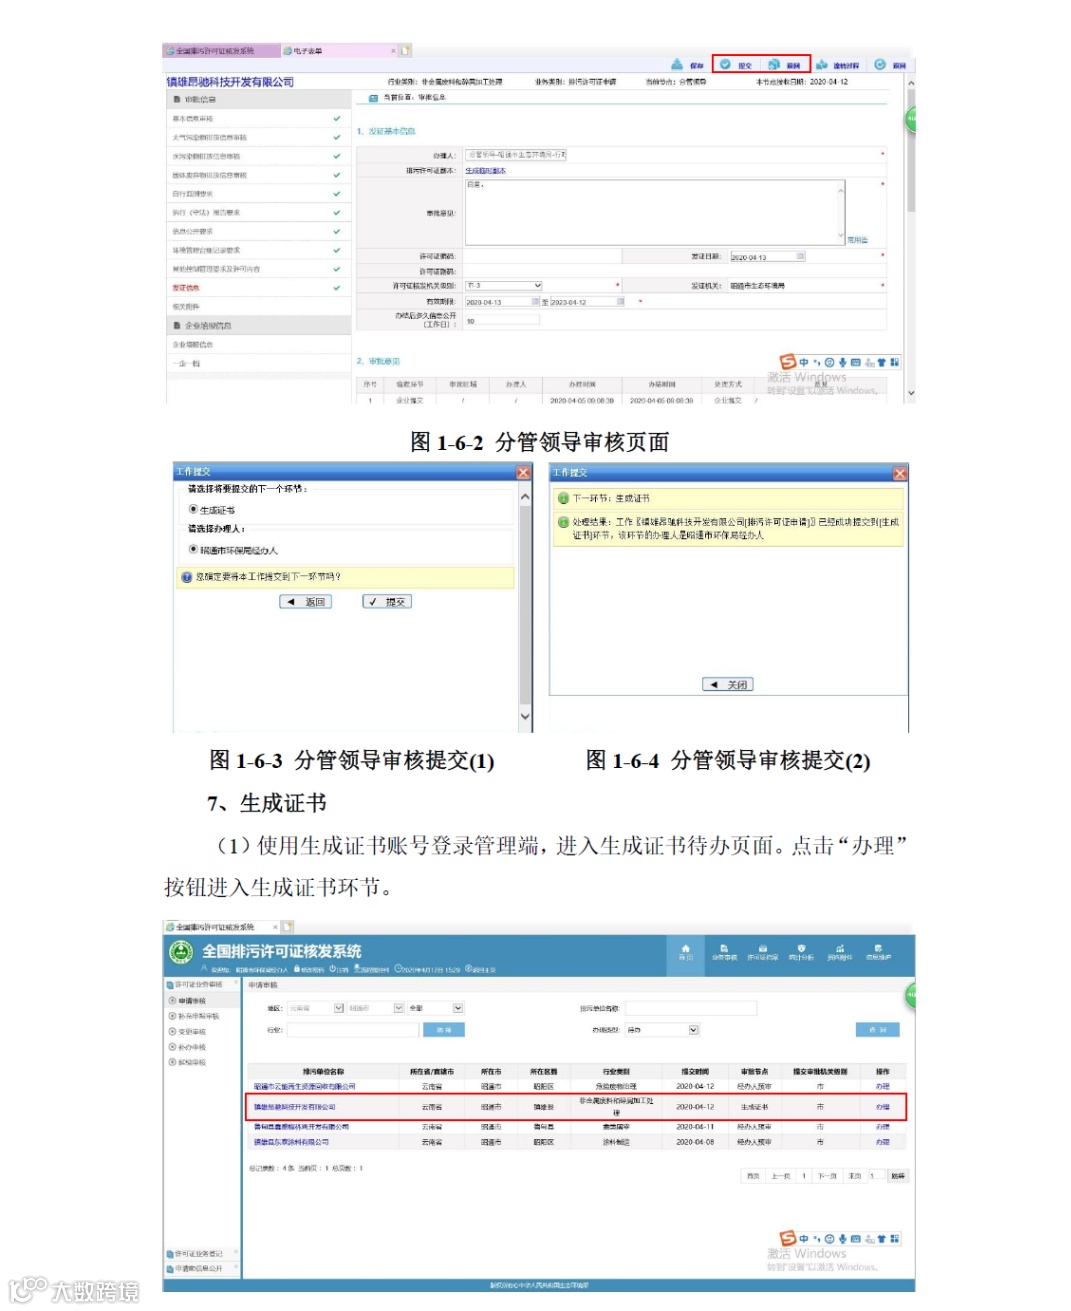
Task: Collapse 许可证业务审核 menu in left sidebar
Action: click(203, 985)
